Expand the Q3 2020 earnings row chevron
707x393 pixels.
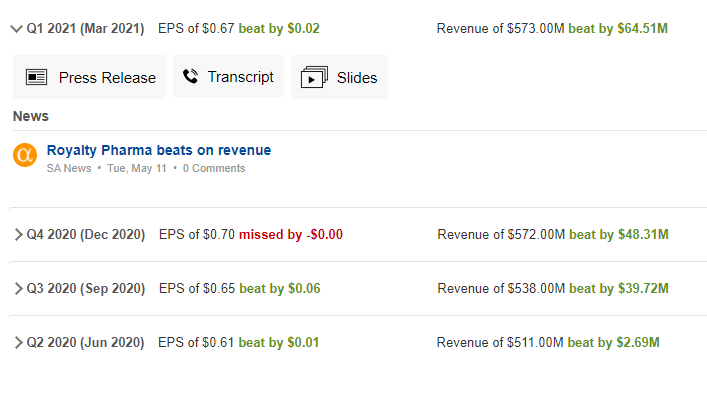coord(18,288)
